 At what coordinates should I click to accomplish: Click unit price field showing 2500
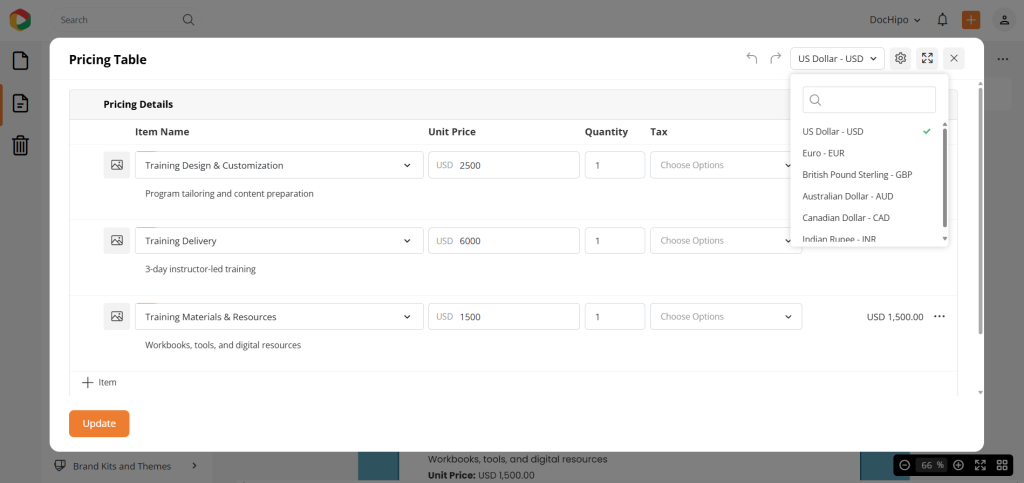(x=504, y=165)
